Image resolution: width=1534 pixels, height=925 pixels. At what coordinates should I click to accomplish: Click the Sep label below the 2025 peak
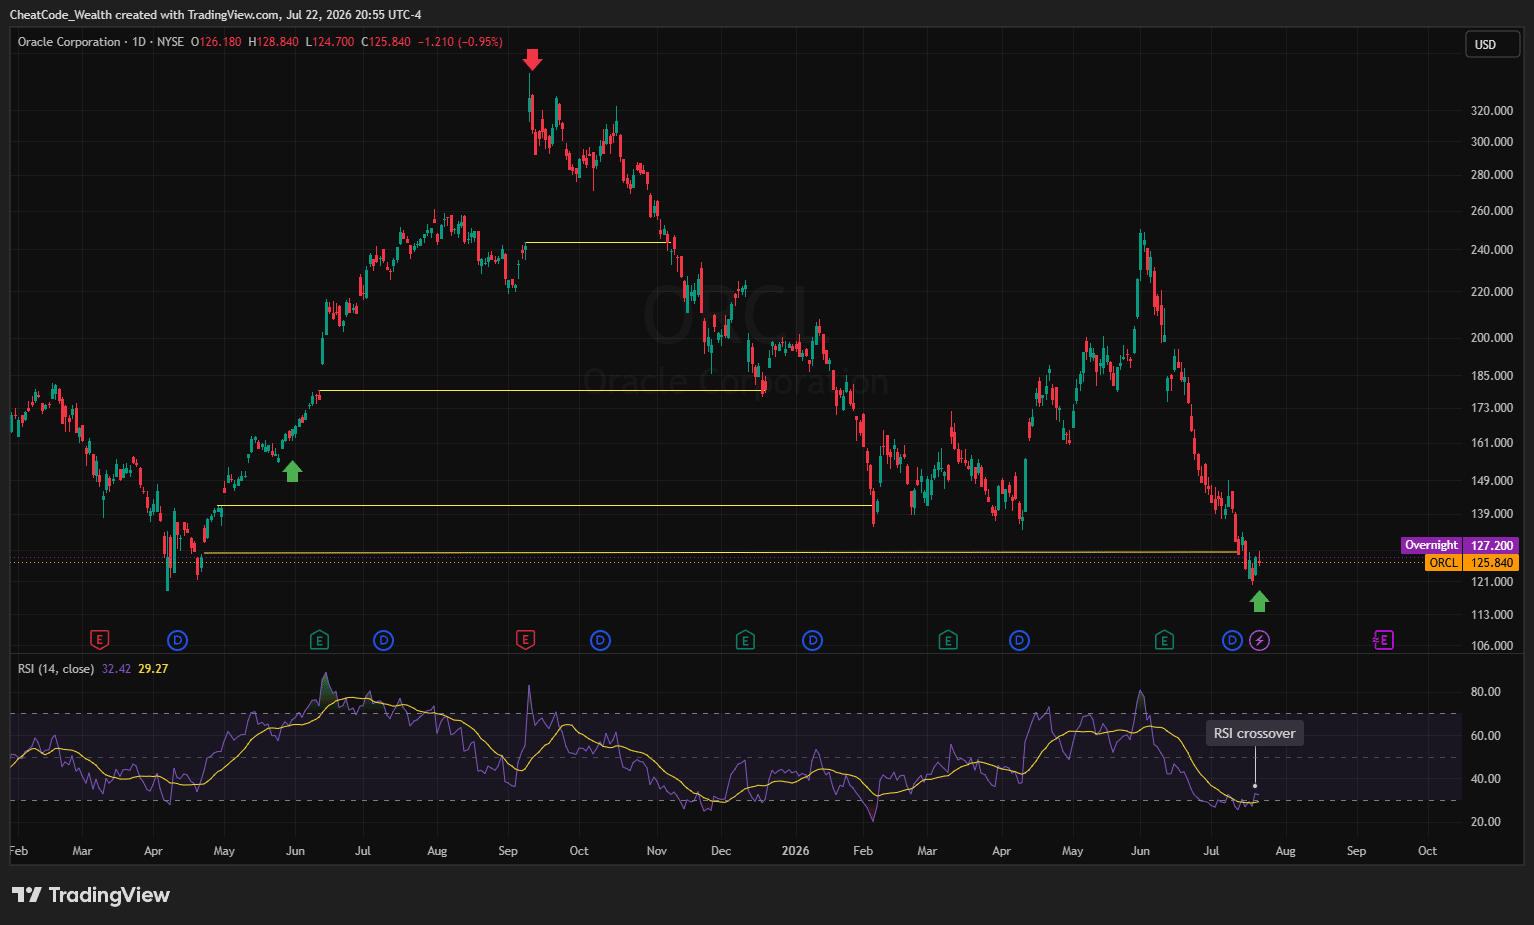point(508,851)
